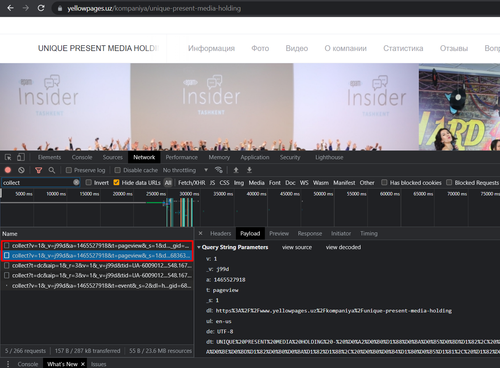Screen dimensions: 500x368
Task: Clear the network log icon
Action: [21, 170]
